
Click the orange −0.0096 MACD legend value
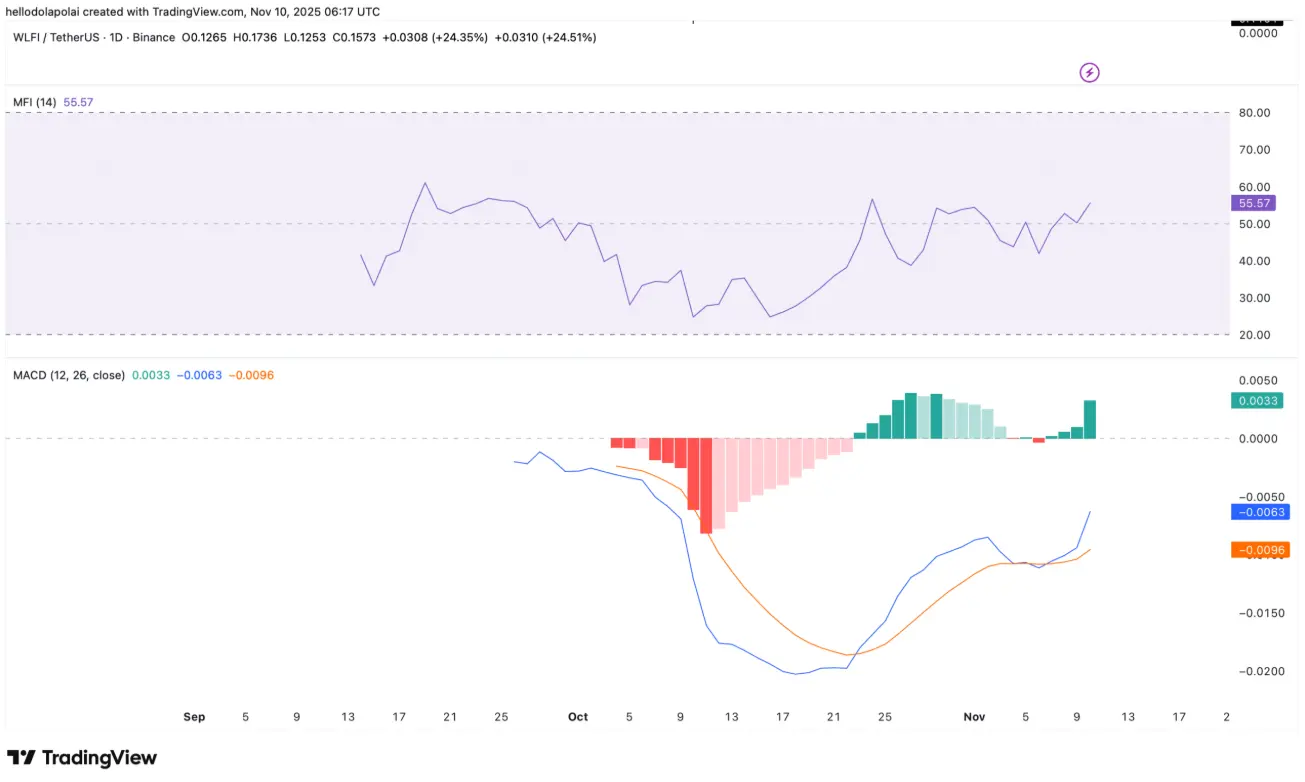click(x=251, y=375)
